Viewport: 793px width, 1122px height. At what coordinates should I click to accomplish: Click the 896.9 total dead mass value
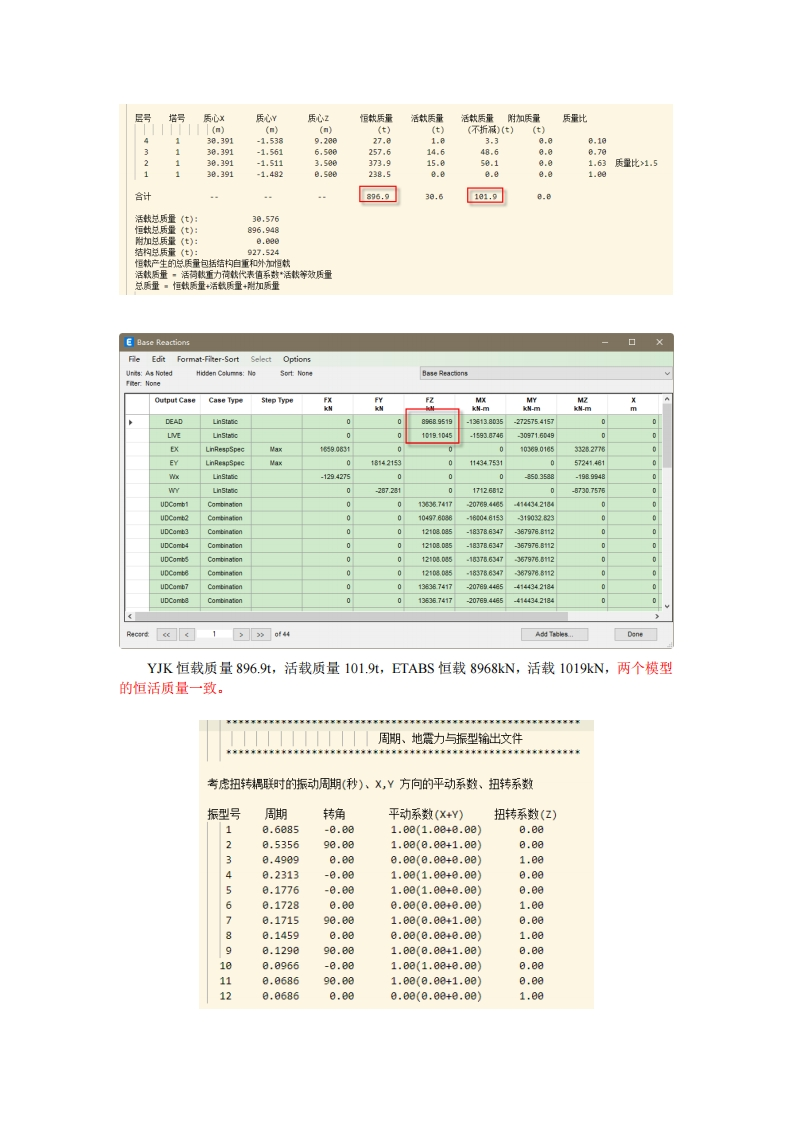click(x=378, y=196)
